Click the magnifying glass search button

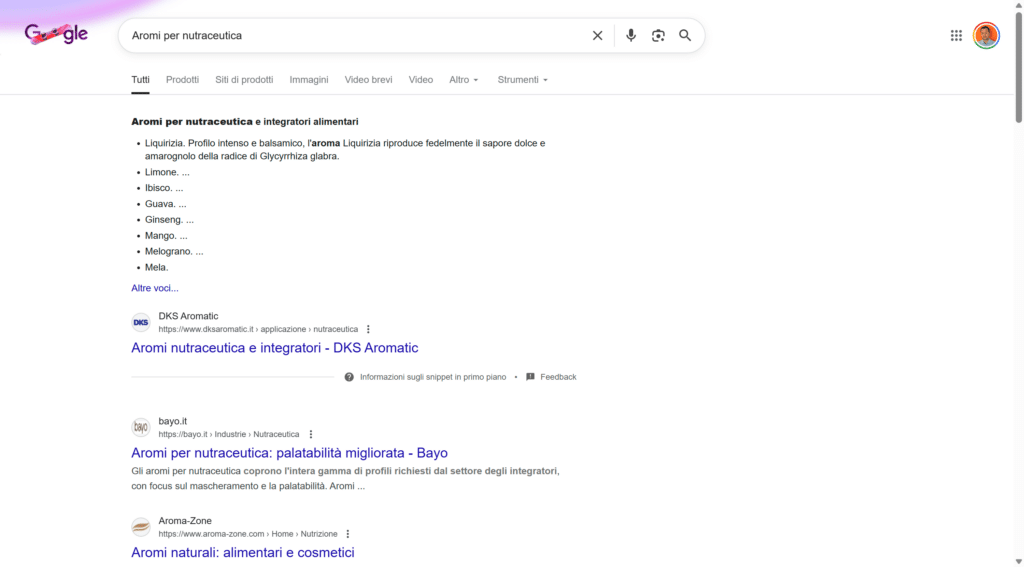pyautogui.click(x=685, y=35)
